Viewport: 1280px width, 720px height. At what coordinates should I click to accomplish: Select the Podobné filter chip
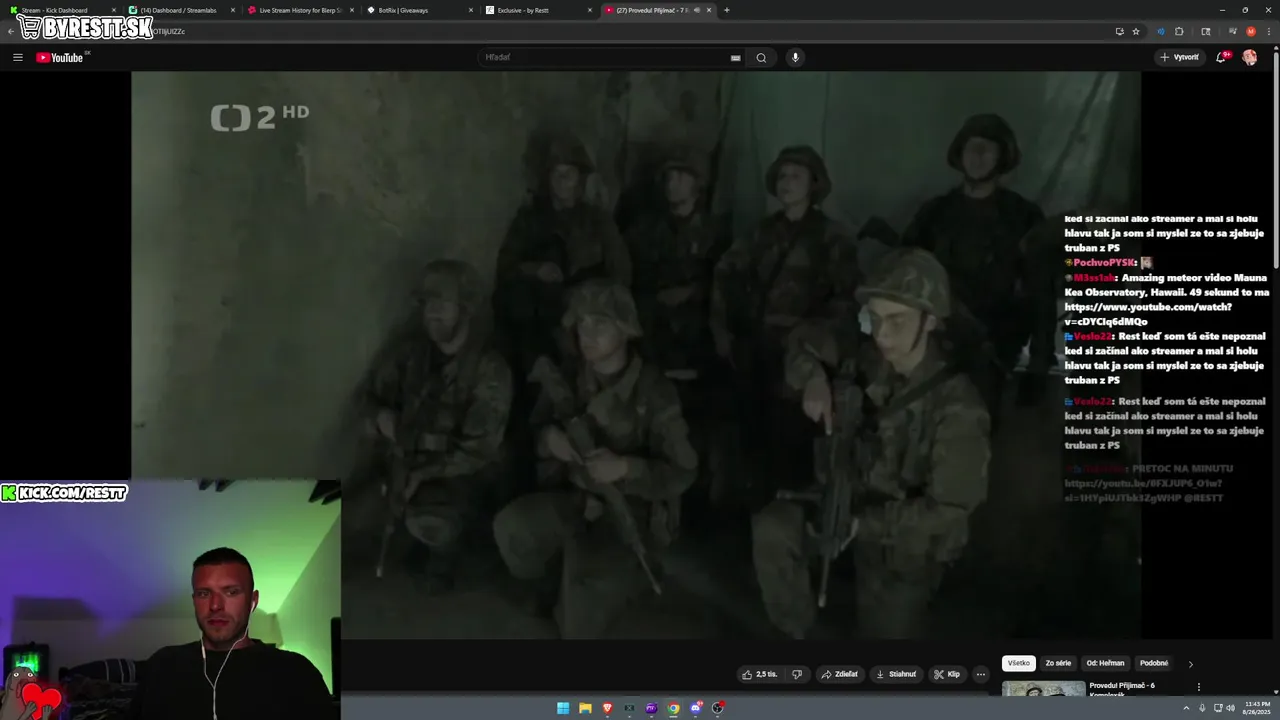(x=1154, y=663)
